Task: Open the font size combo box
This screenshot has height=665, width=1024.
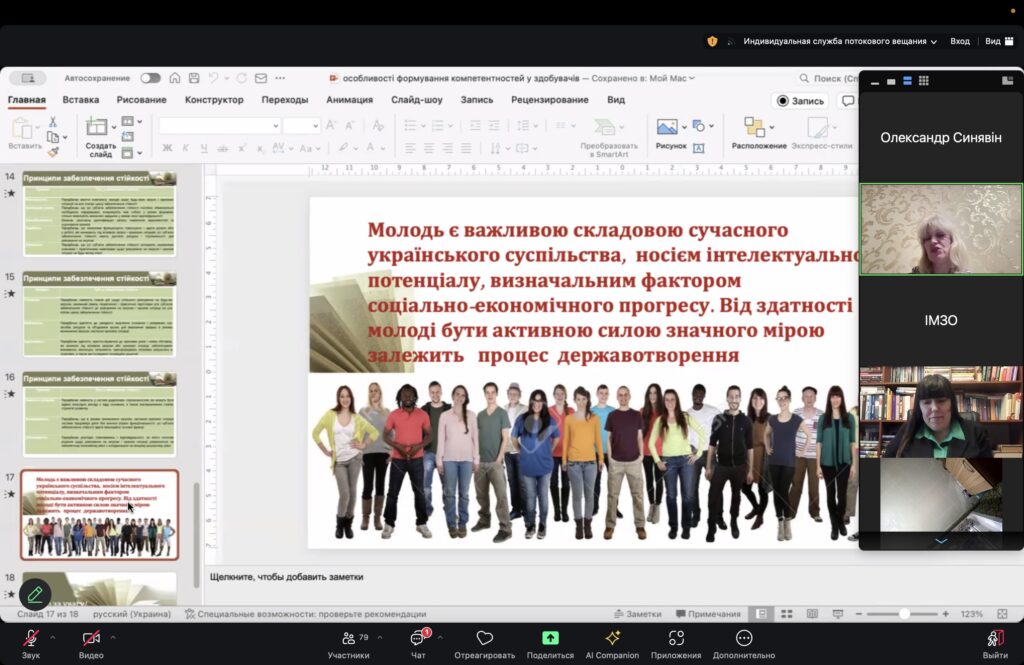Action: 301,125
